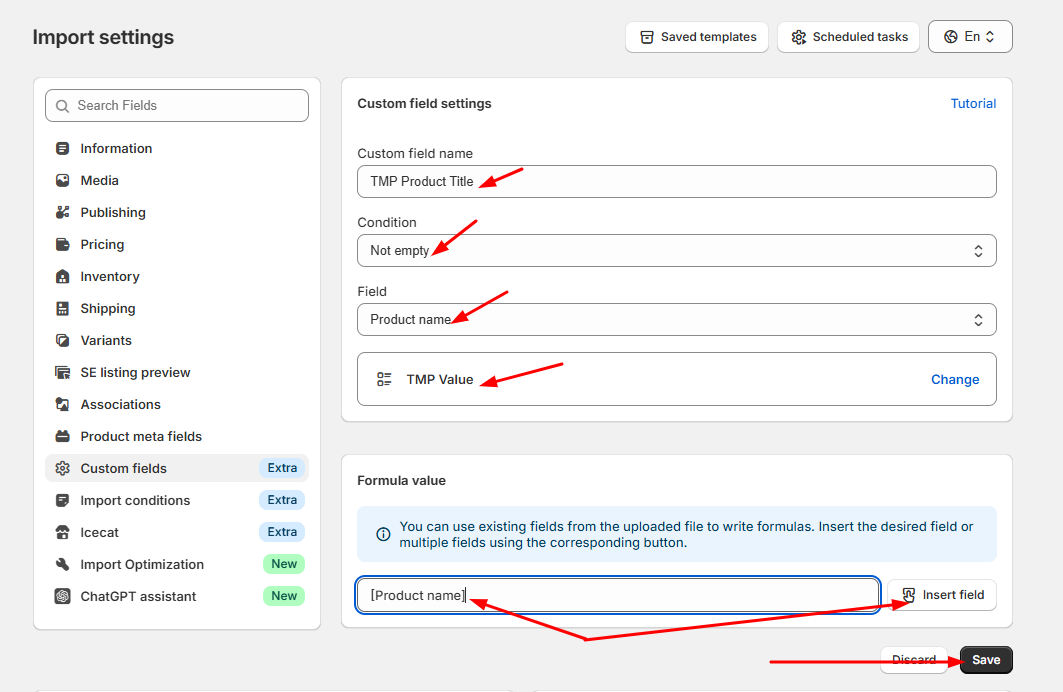Click the Variants label in sidebar

click(106, 340)
